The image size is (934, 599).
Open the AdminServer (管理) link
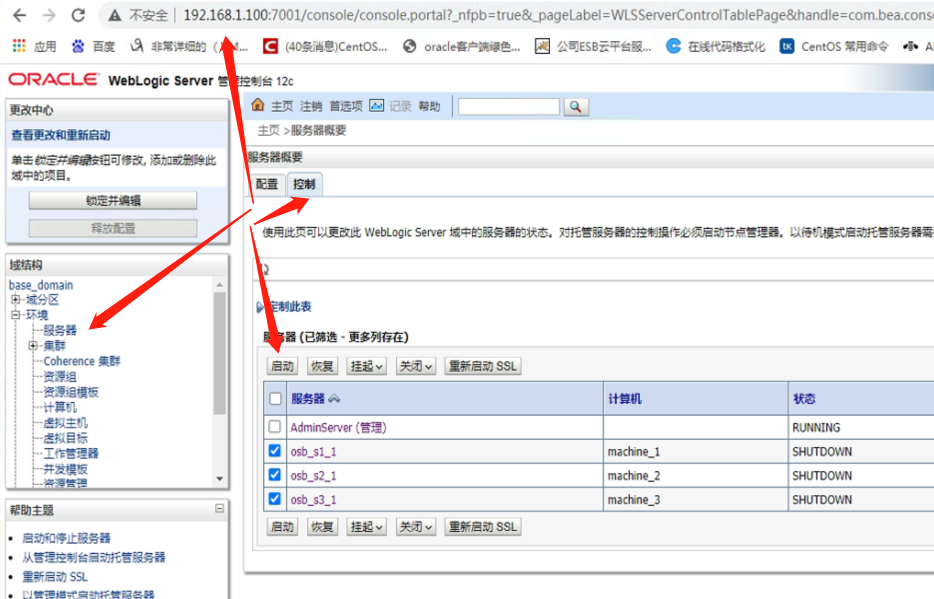(338, 427)
